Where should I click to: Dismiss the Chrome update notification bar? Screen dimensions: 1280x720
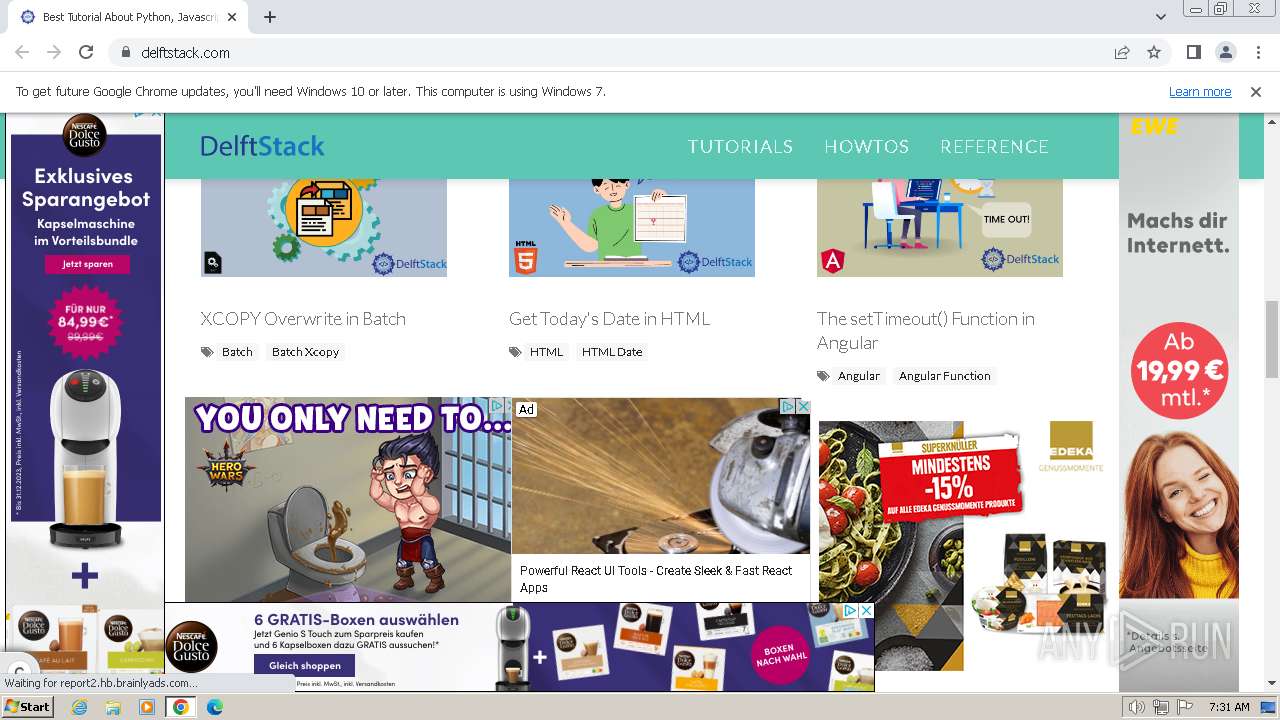(x=1256, y=91)
